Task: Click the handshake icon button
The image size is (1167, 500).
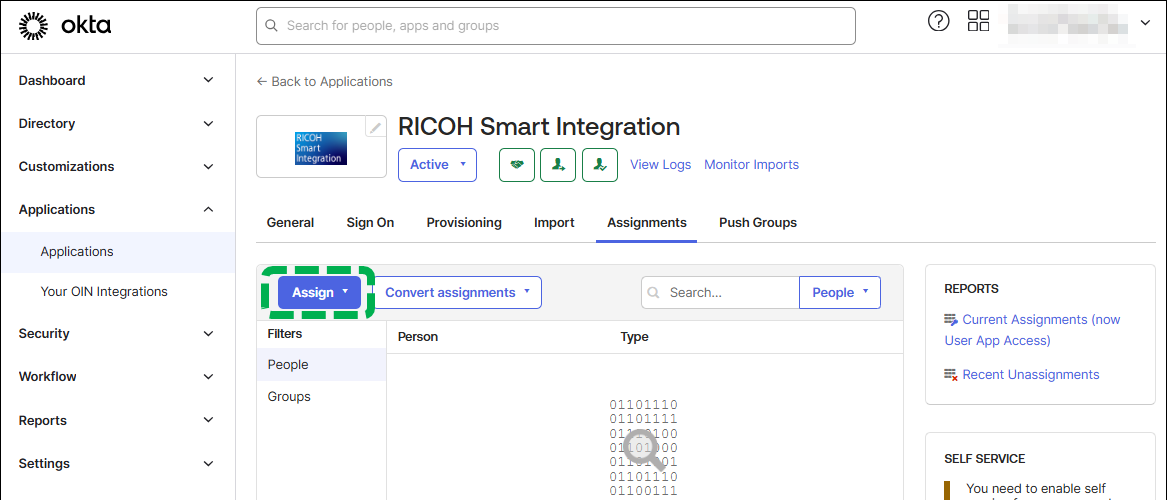Action: (x=516, y=165)
